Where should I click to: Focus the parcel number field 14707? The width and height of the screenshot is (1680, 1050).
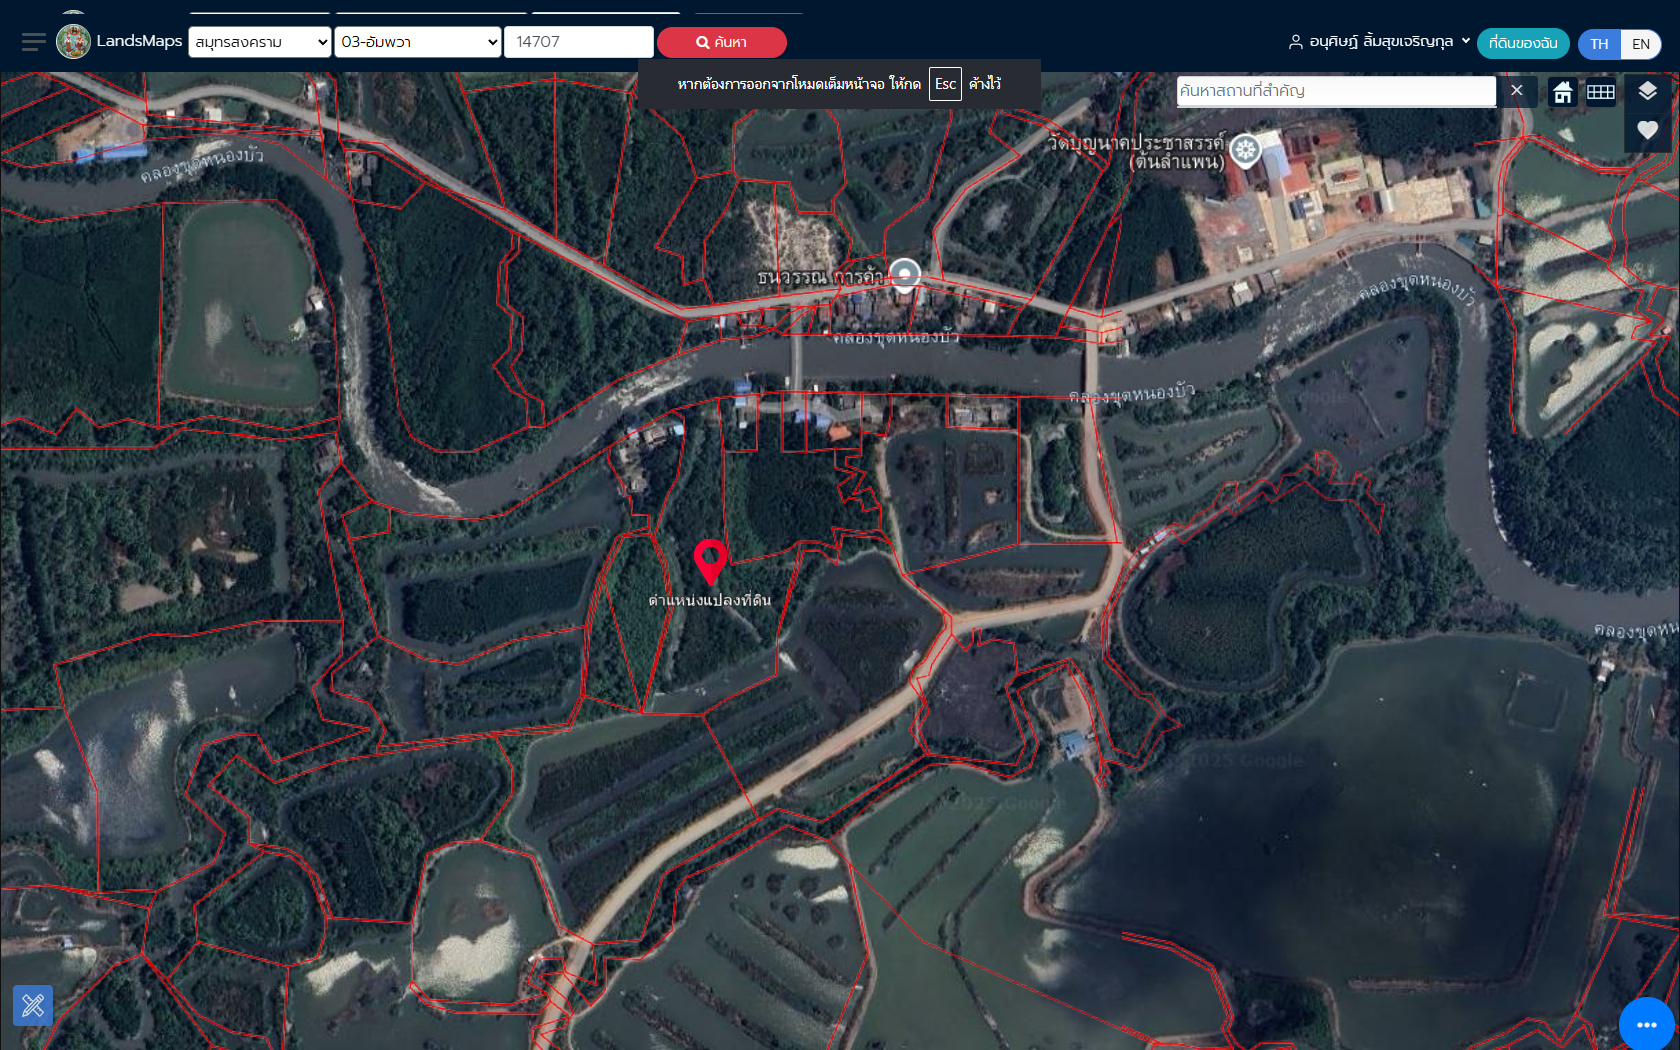(x=578, y=42)
